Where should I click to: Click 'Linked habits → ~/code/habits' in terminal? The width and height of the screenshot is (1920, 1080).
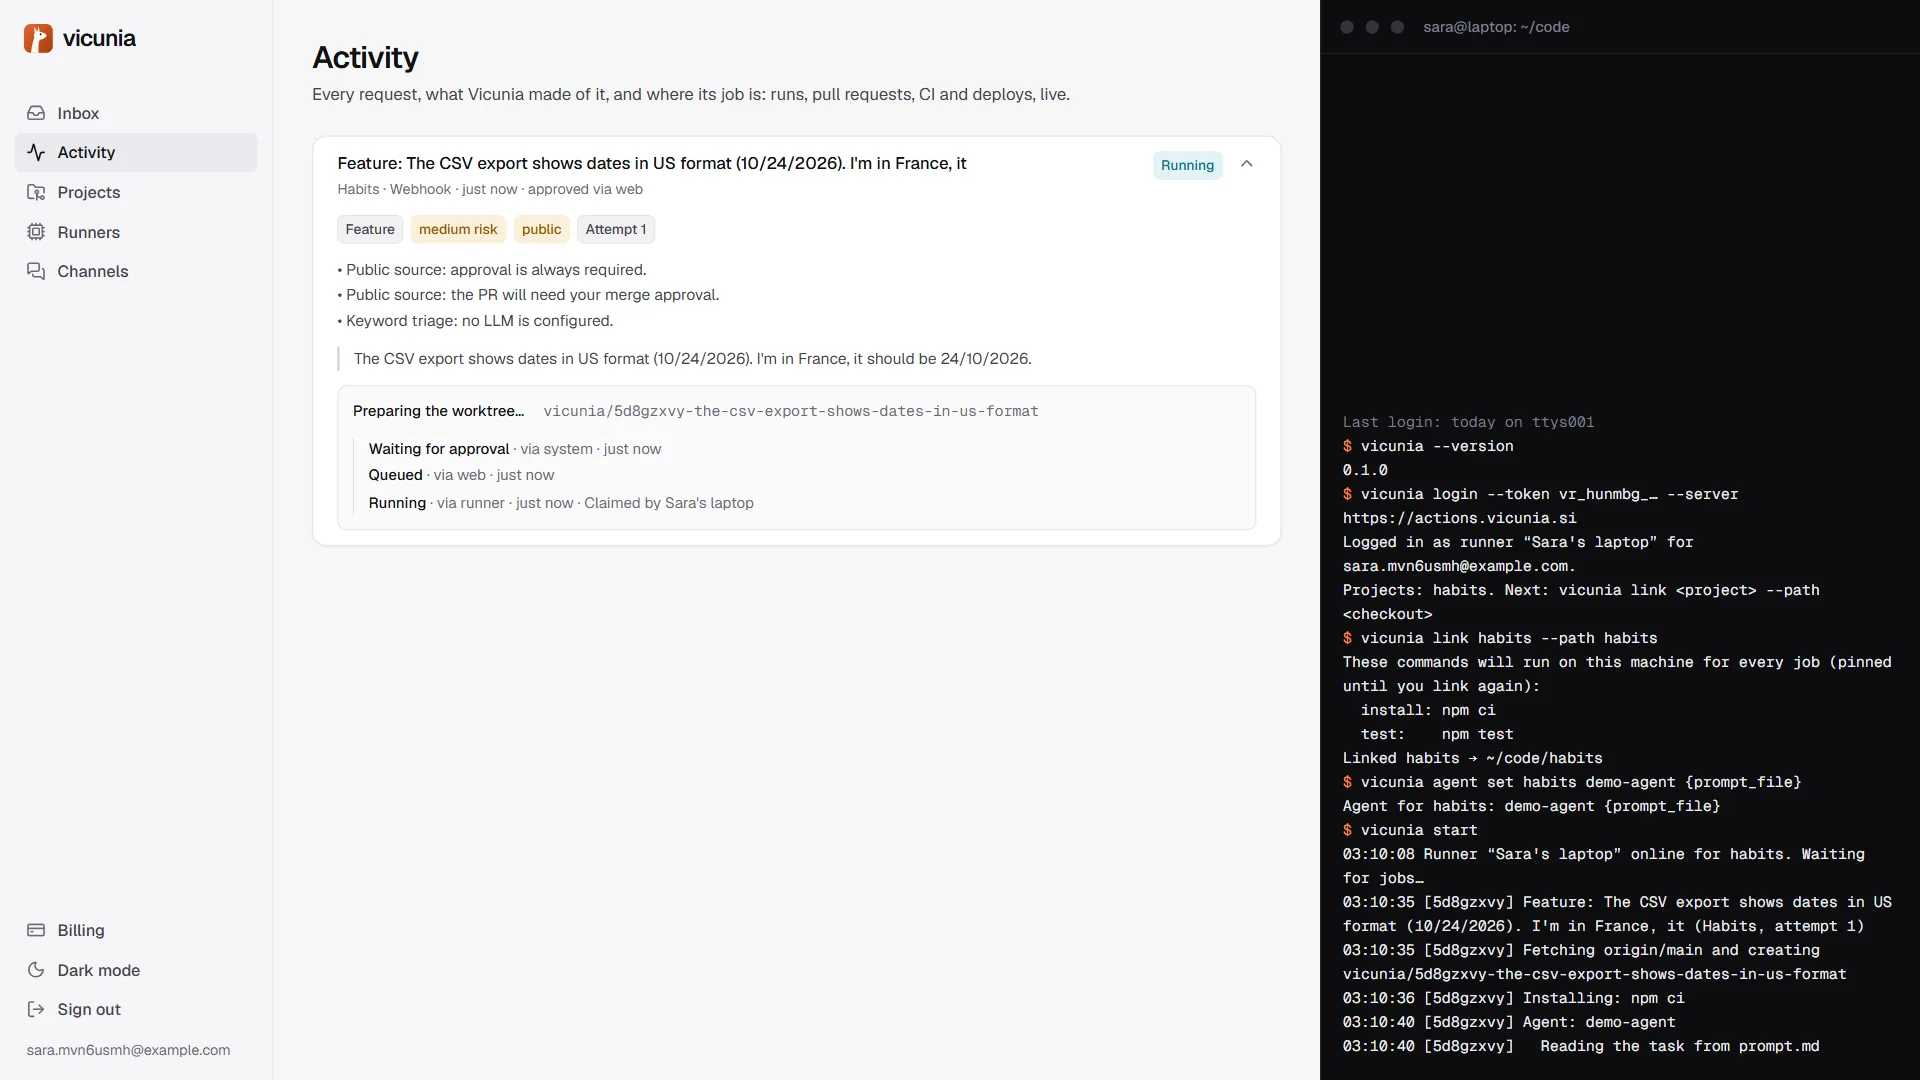pos(1473,758)
